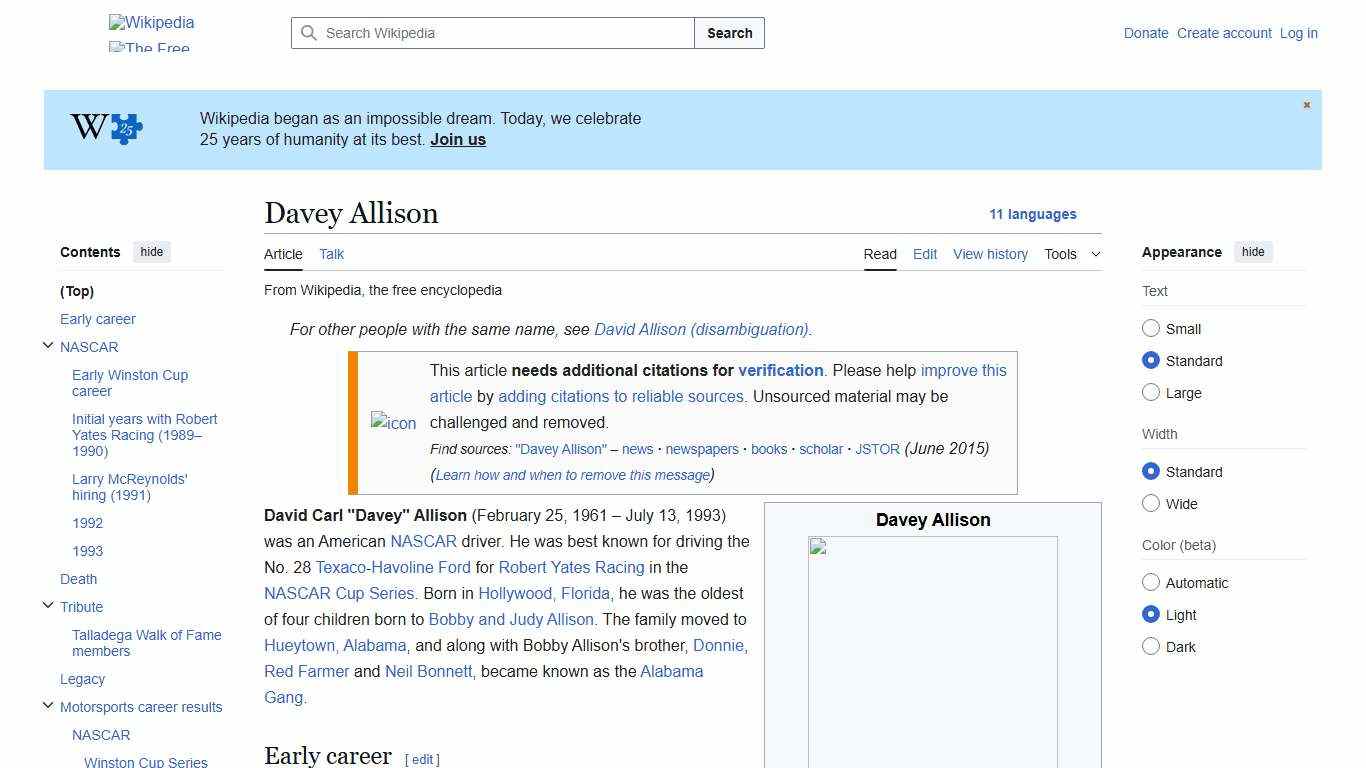Hide the Appearance panel
Image resolution: width=1366 pixels, height=768 pixels.
click(x=1253, y=252)
